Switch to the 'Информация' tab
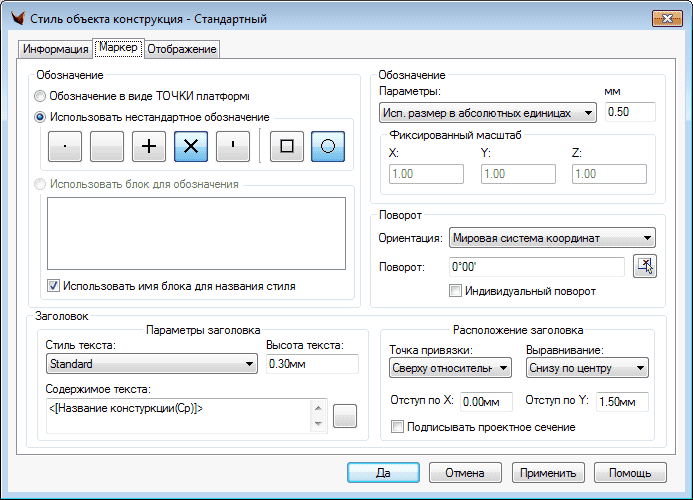The height and width of the screenshot is (500, 693). point(56,49)
